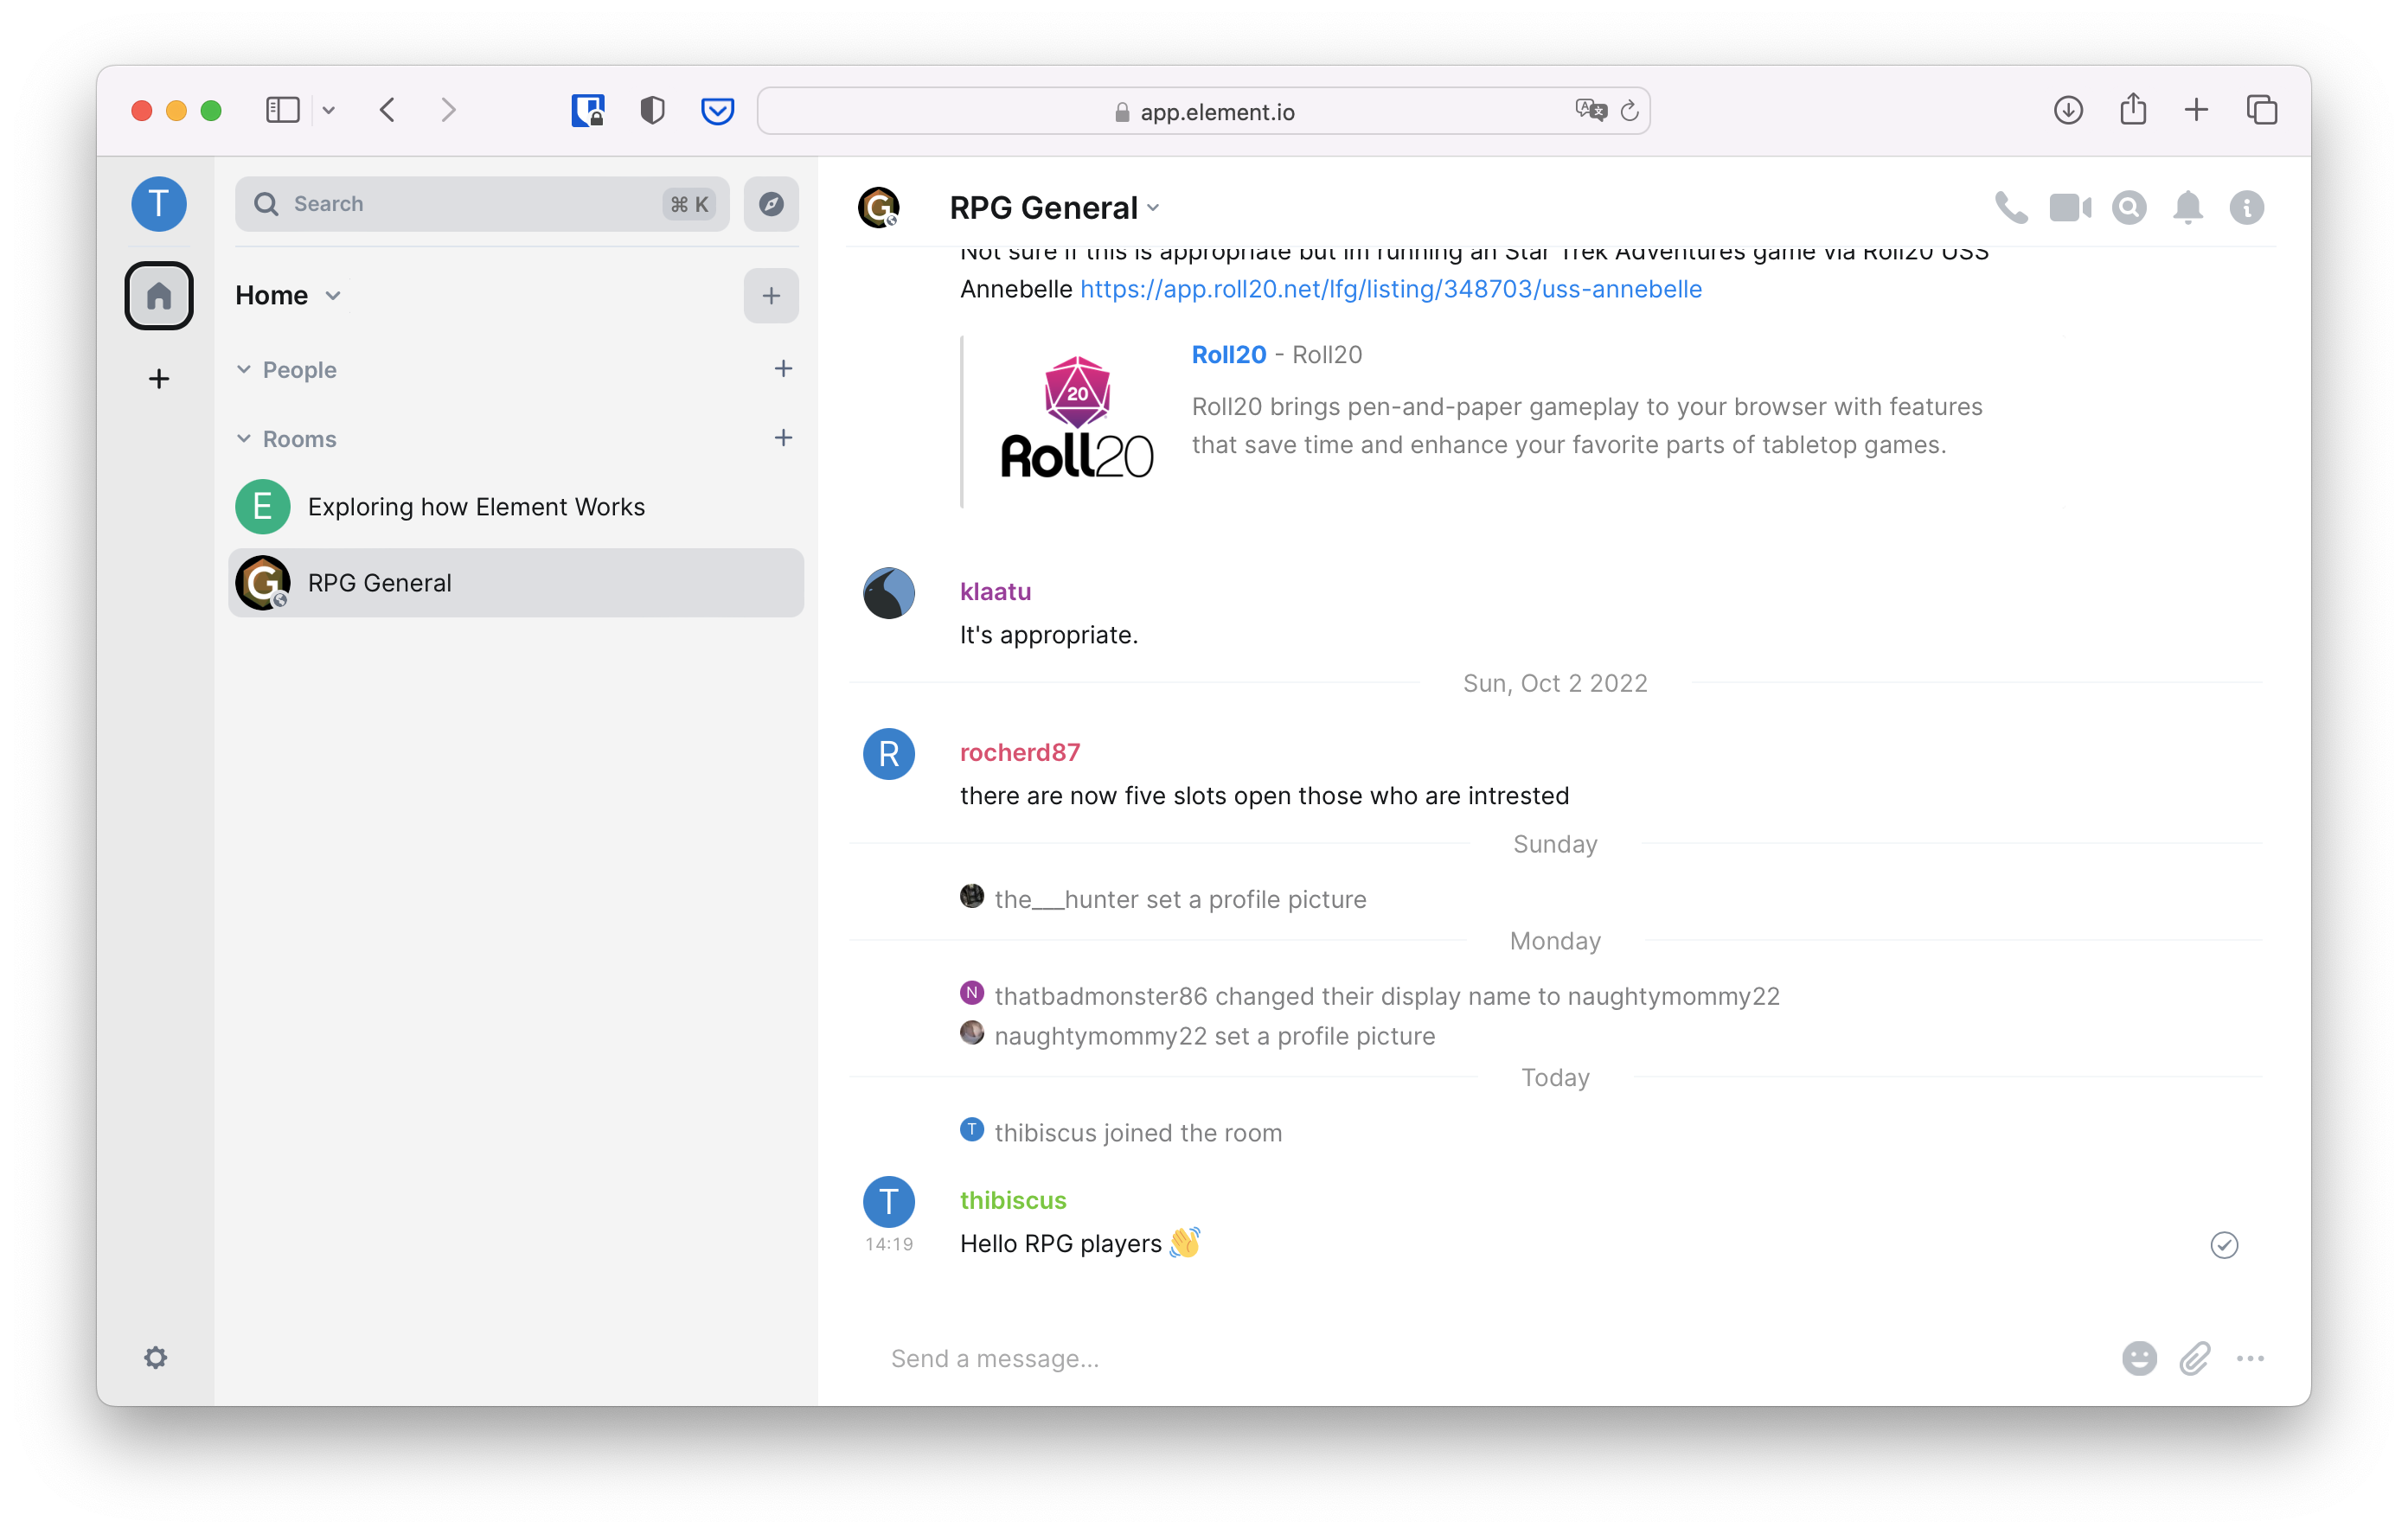The height and width of the screenshot is (1534, 2408).
Task: Open the USS Annebelle Roll20 listing link
Action: tap(1390, 289)
